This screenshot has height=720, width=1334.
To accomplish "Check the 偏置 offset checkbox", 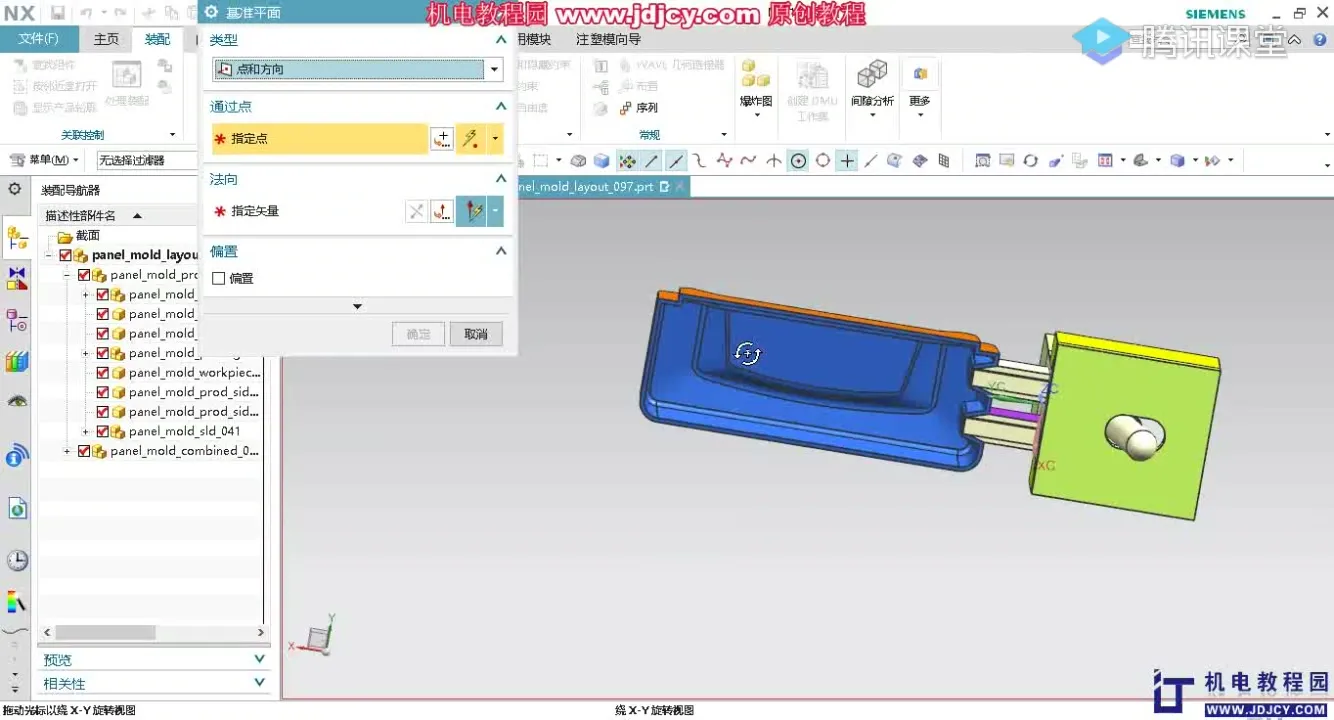I will pyautogui.click(x=219, y=279).
